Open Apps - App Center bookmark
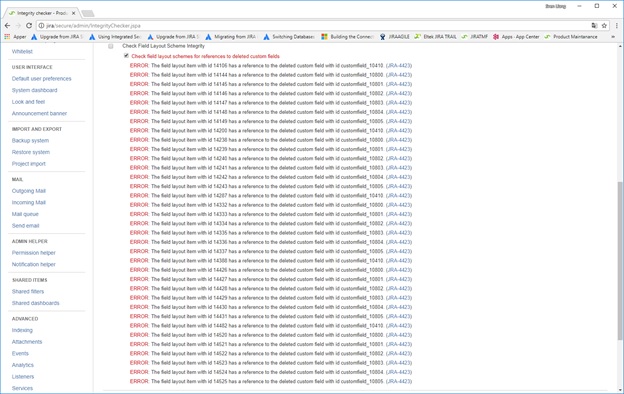 coord(516,37)
